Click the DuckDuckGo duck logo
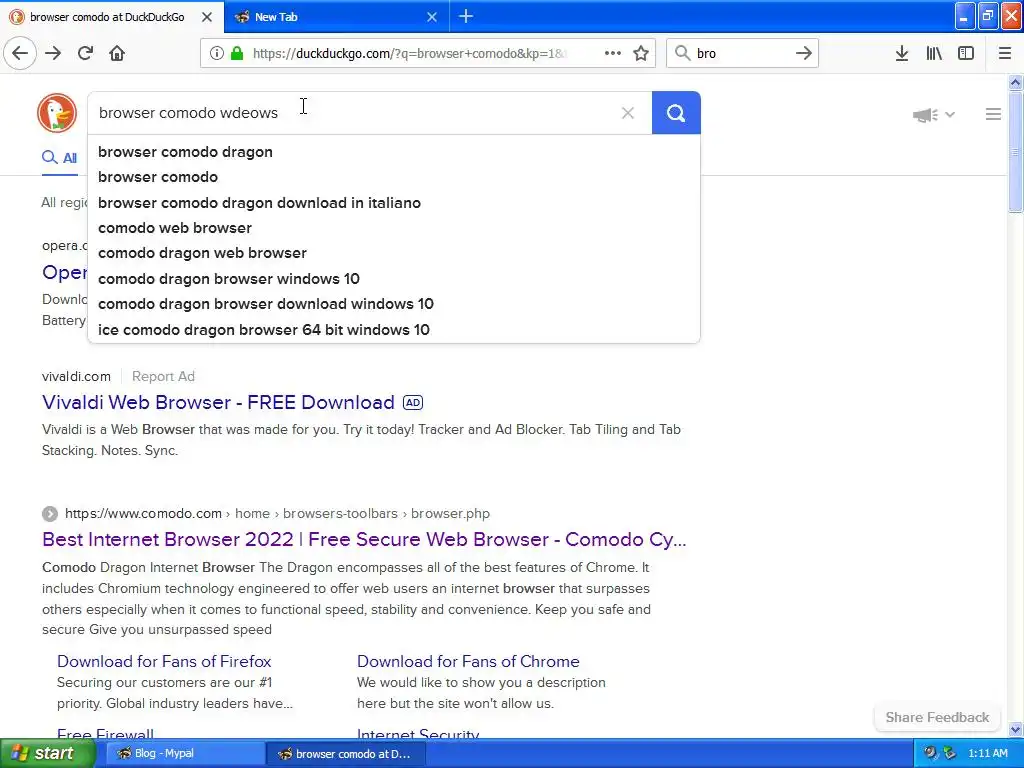 57,113
